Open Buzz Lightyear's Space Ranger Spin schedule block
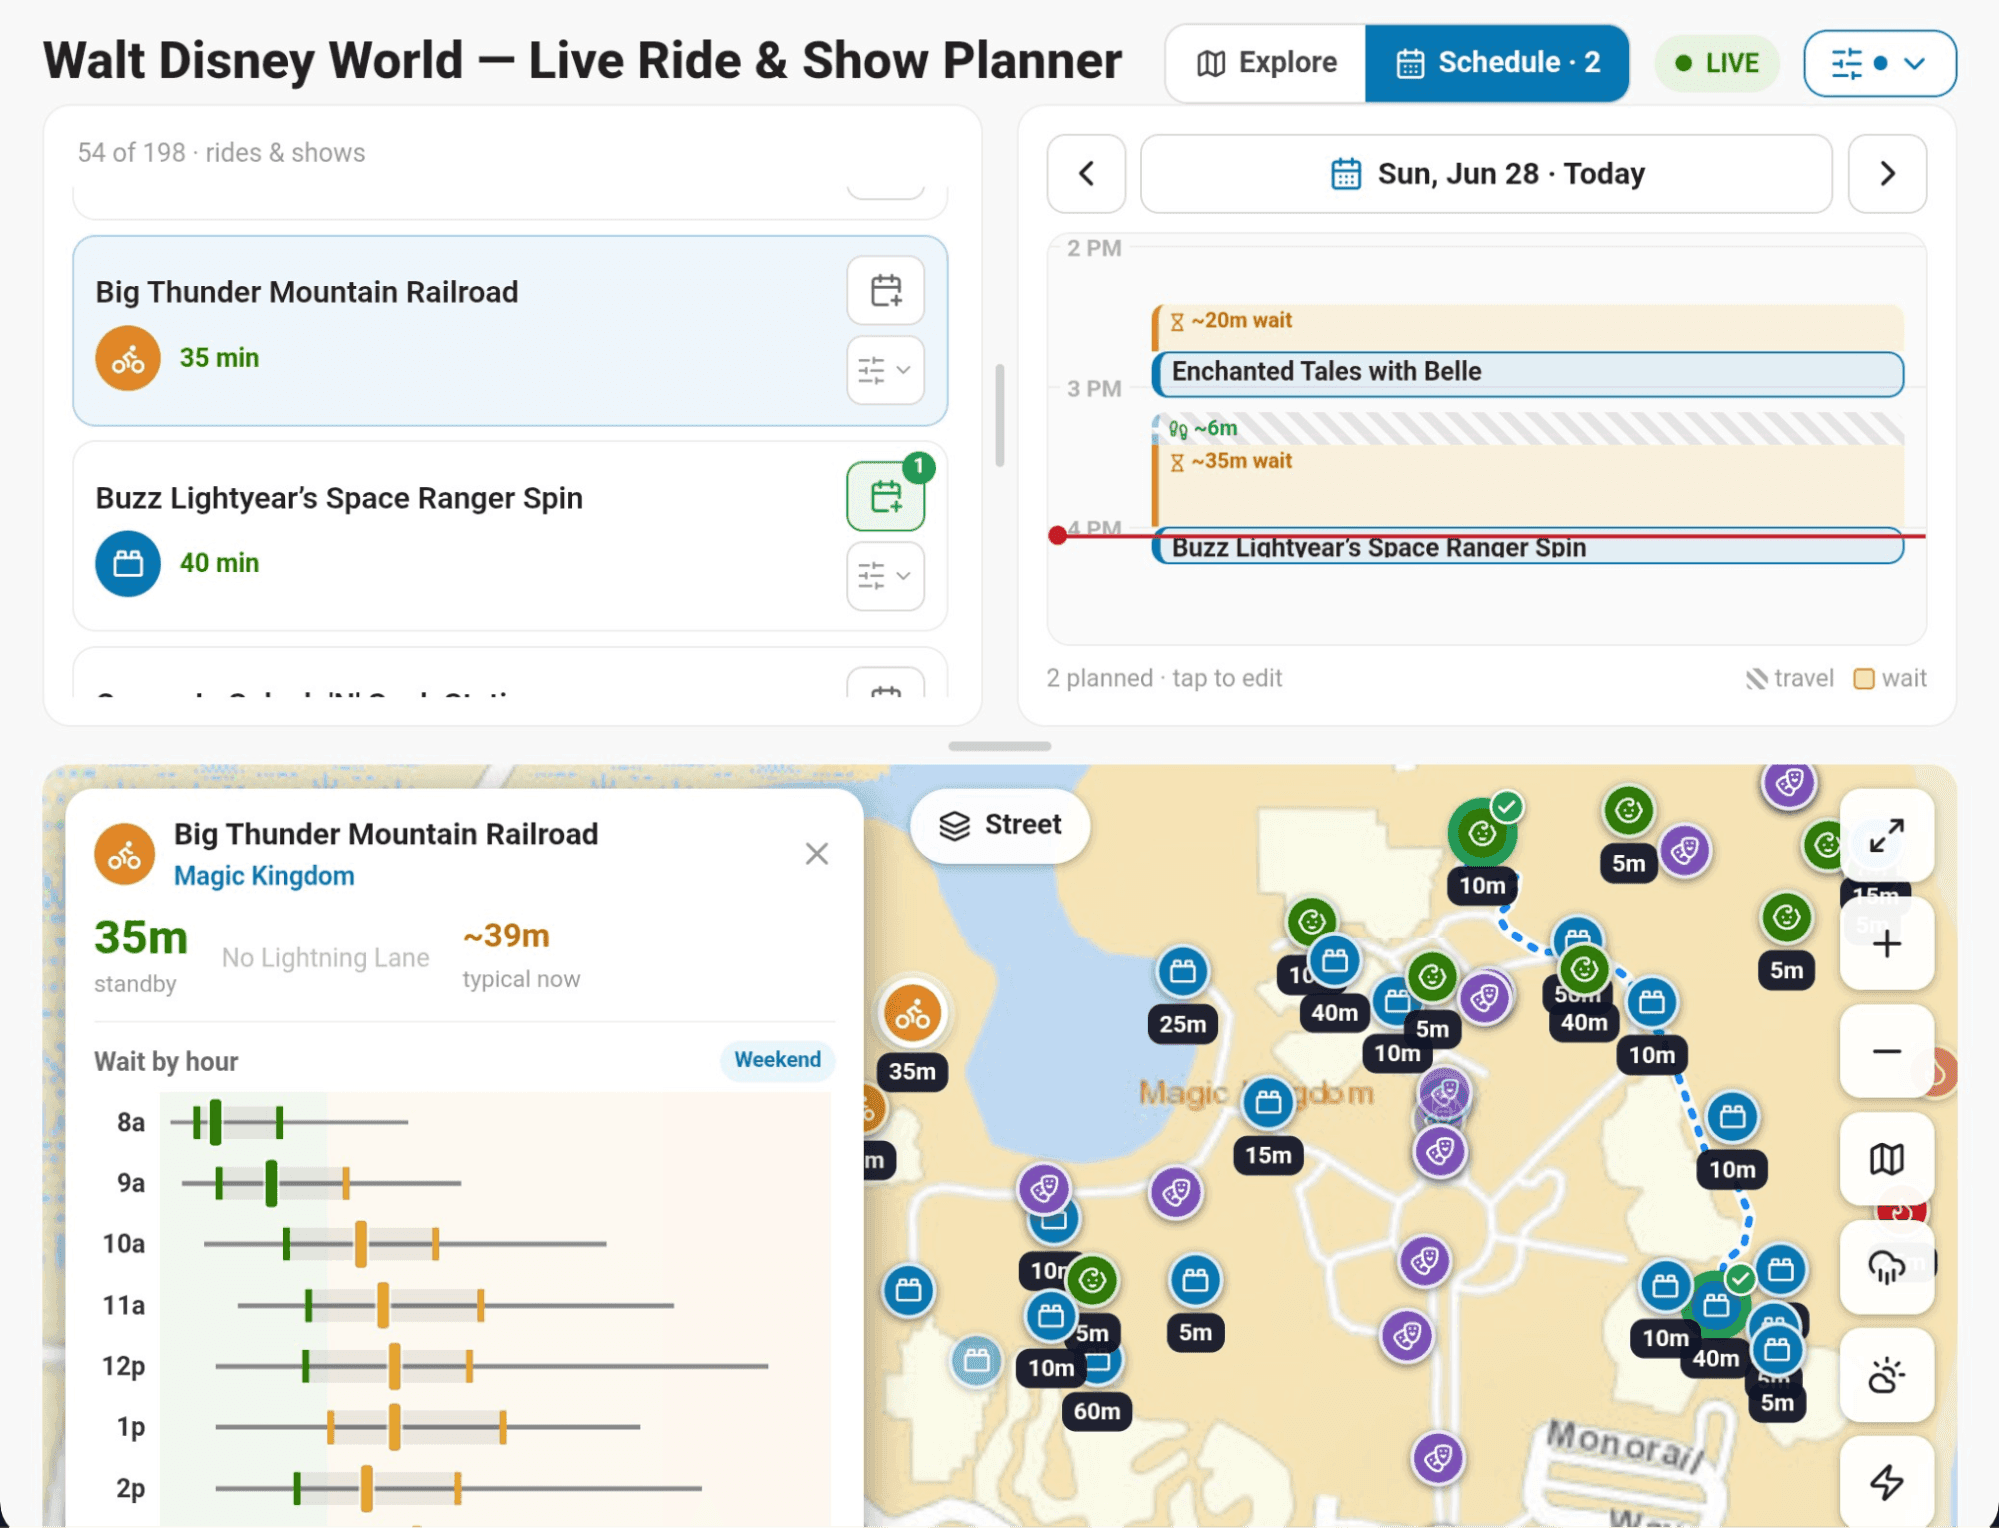 coord(1527,547)
